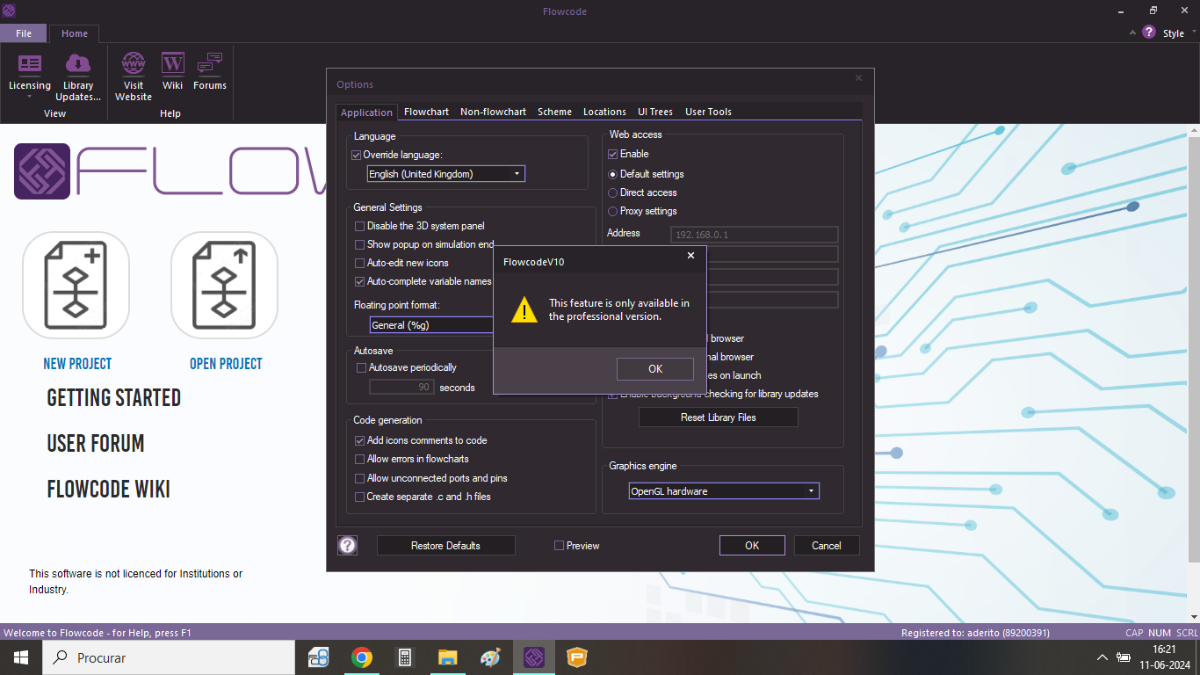
Task: Open the Licensing ribbon button
Action: 29,75
